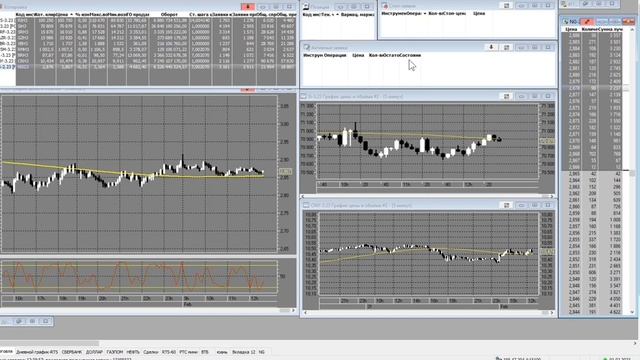Click the lower right chart window title icon
The height and width of the screenshot is (360, 640).
pos(306,205)
